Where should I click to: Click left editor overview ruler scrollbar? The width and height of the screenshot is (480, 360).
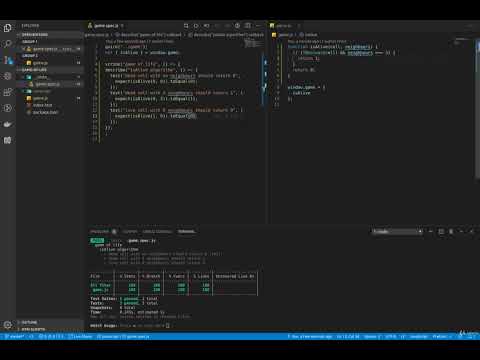[265, 80]
